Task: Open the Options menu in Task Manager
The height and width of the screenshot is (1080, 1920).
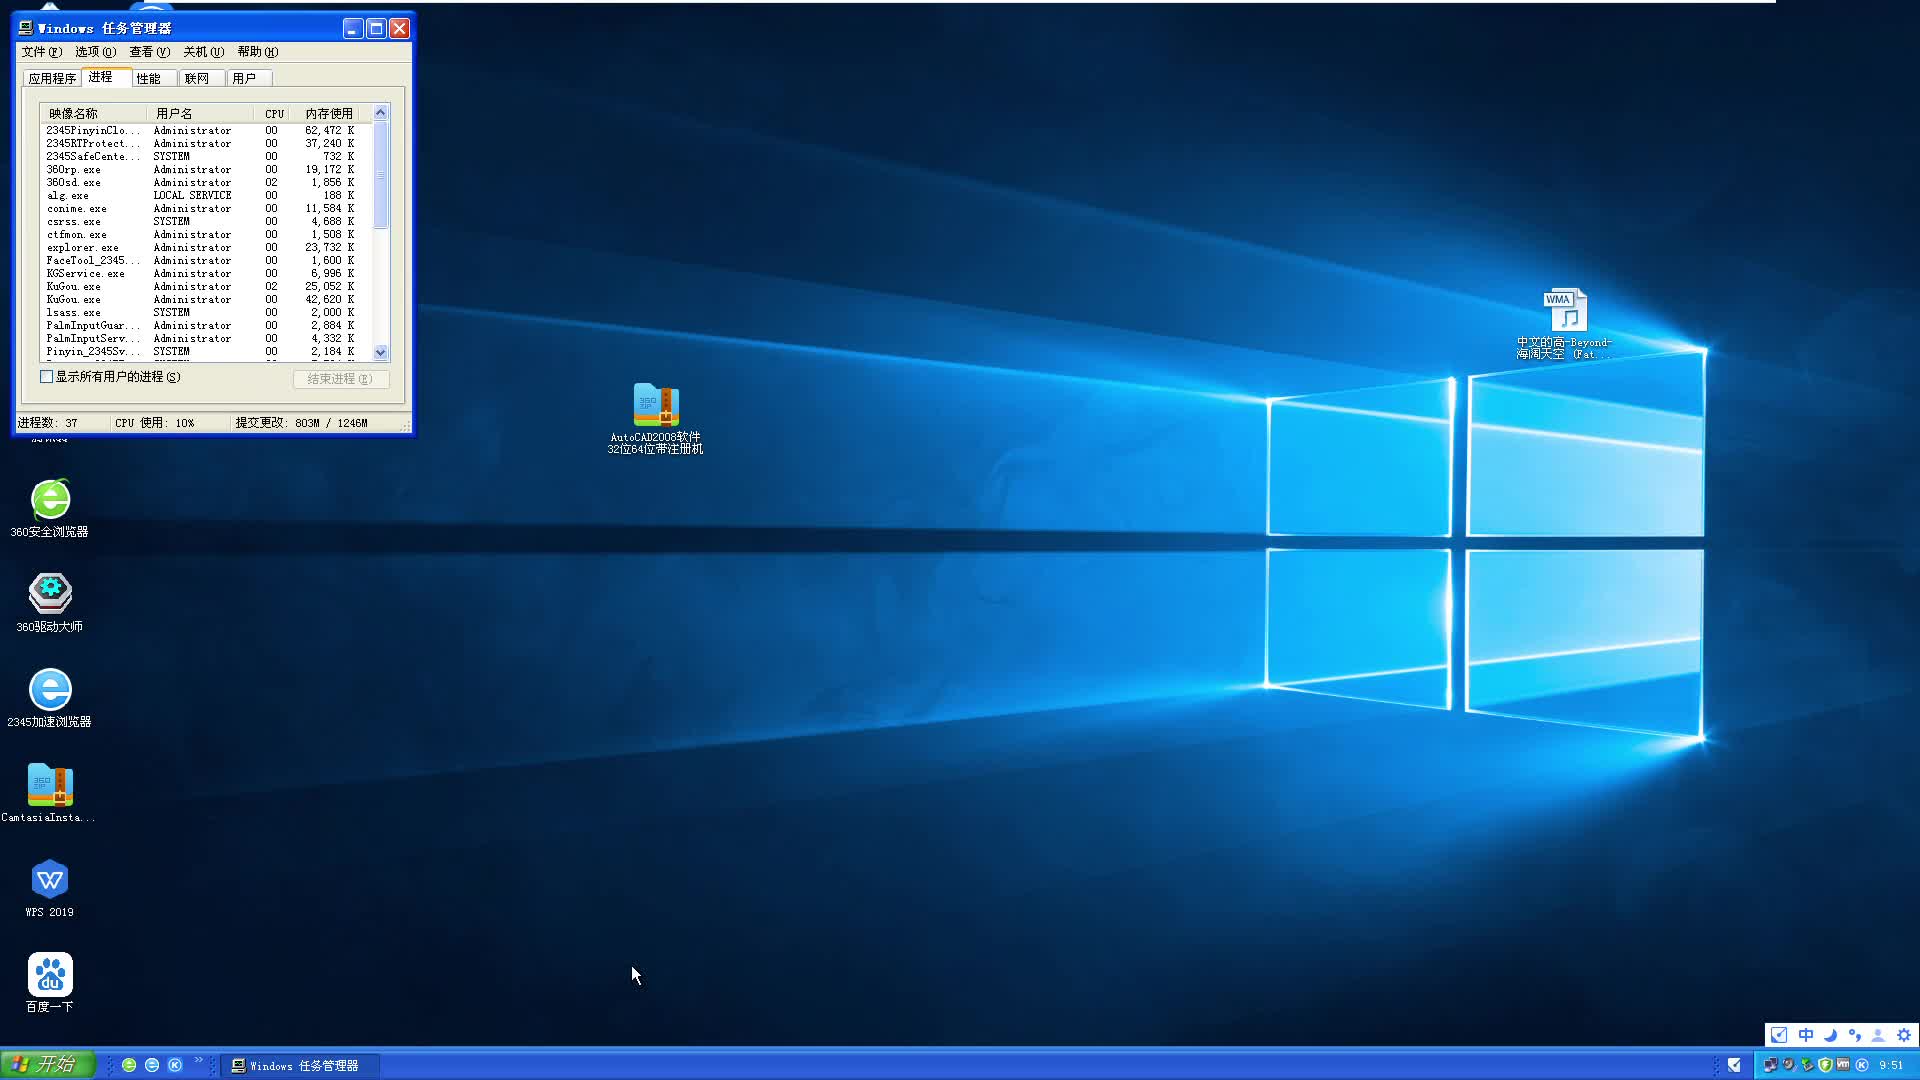Action: (95, 52)
